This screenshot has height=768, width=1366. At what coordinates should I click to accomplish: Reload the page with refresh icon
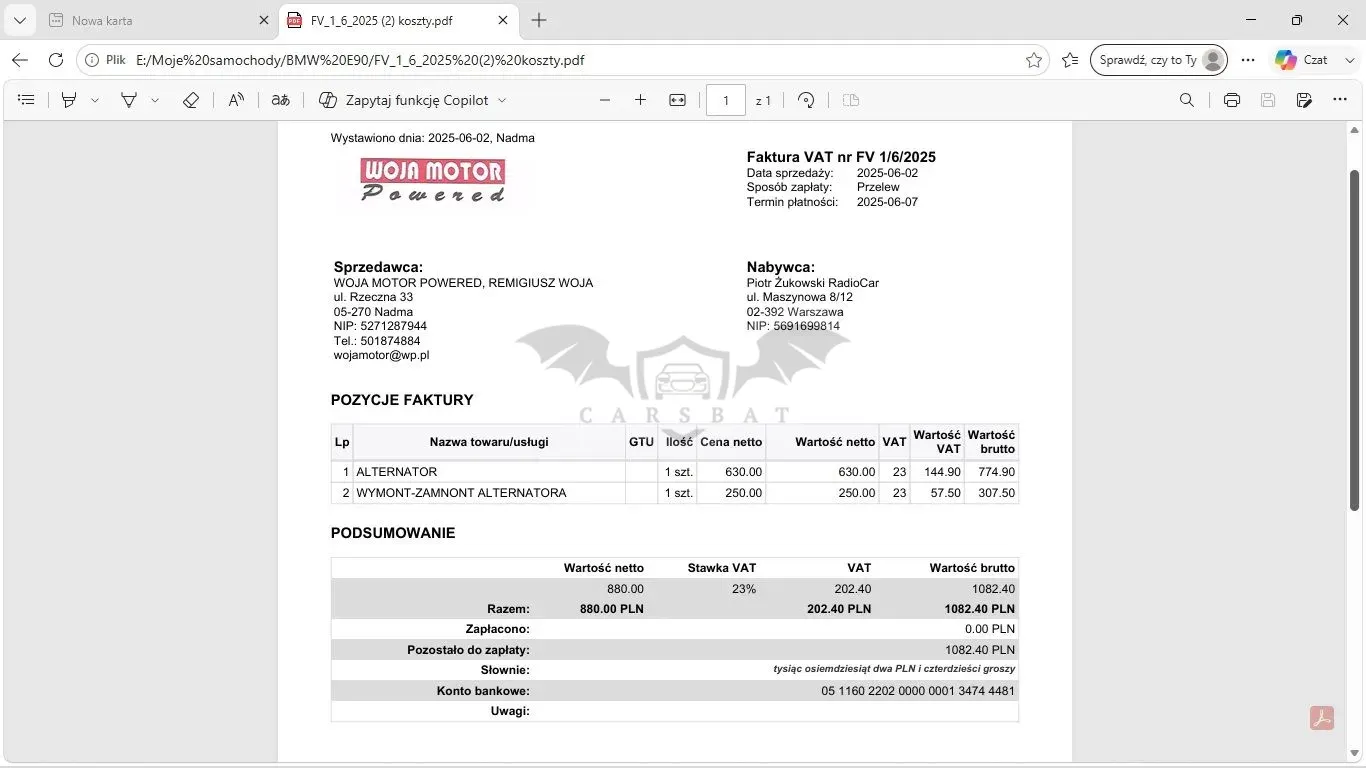[56, 60]
